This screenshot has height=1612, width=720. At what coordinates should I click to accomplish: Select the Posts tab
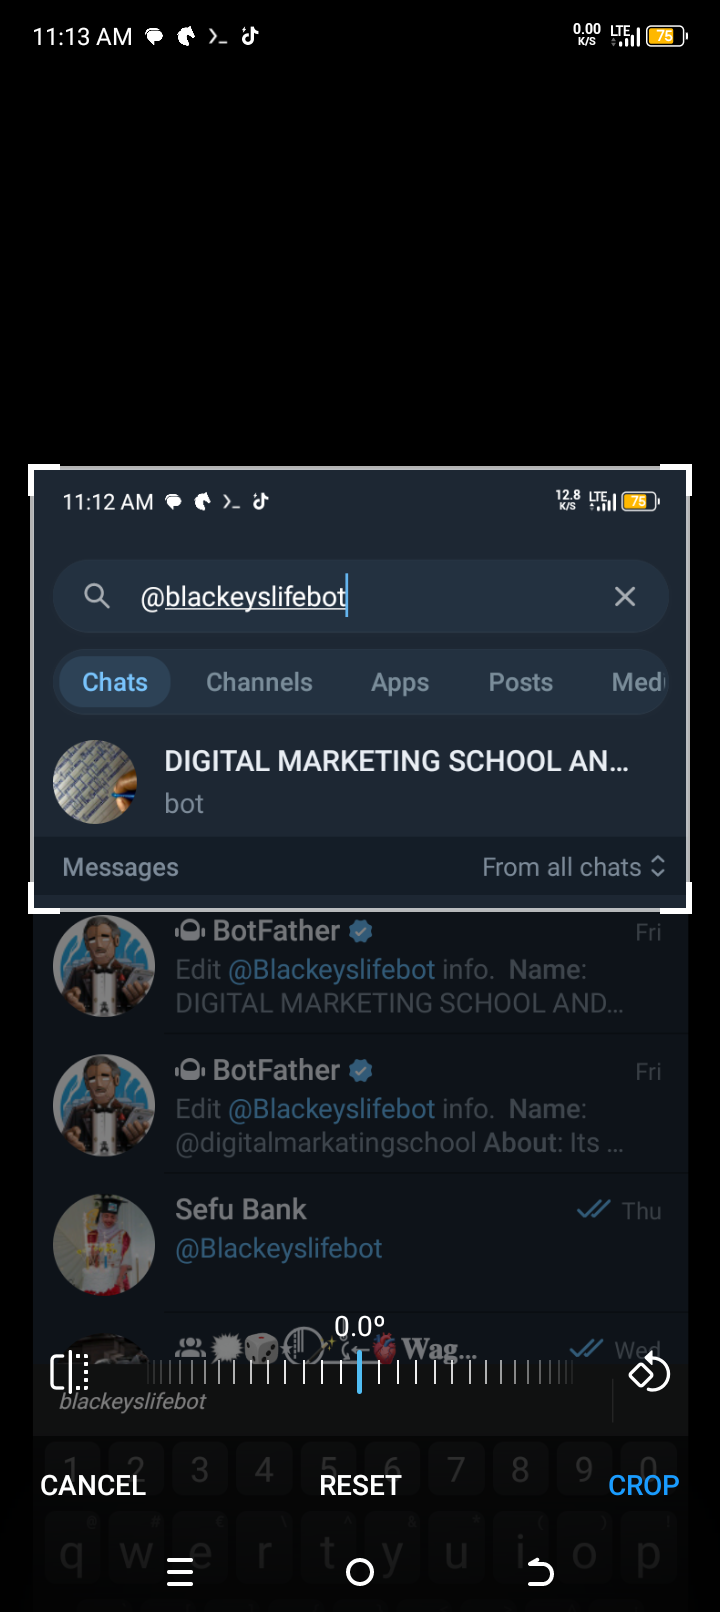(520, 682)
